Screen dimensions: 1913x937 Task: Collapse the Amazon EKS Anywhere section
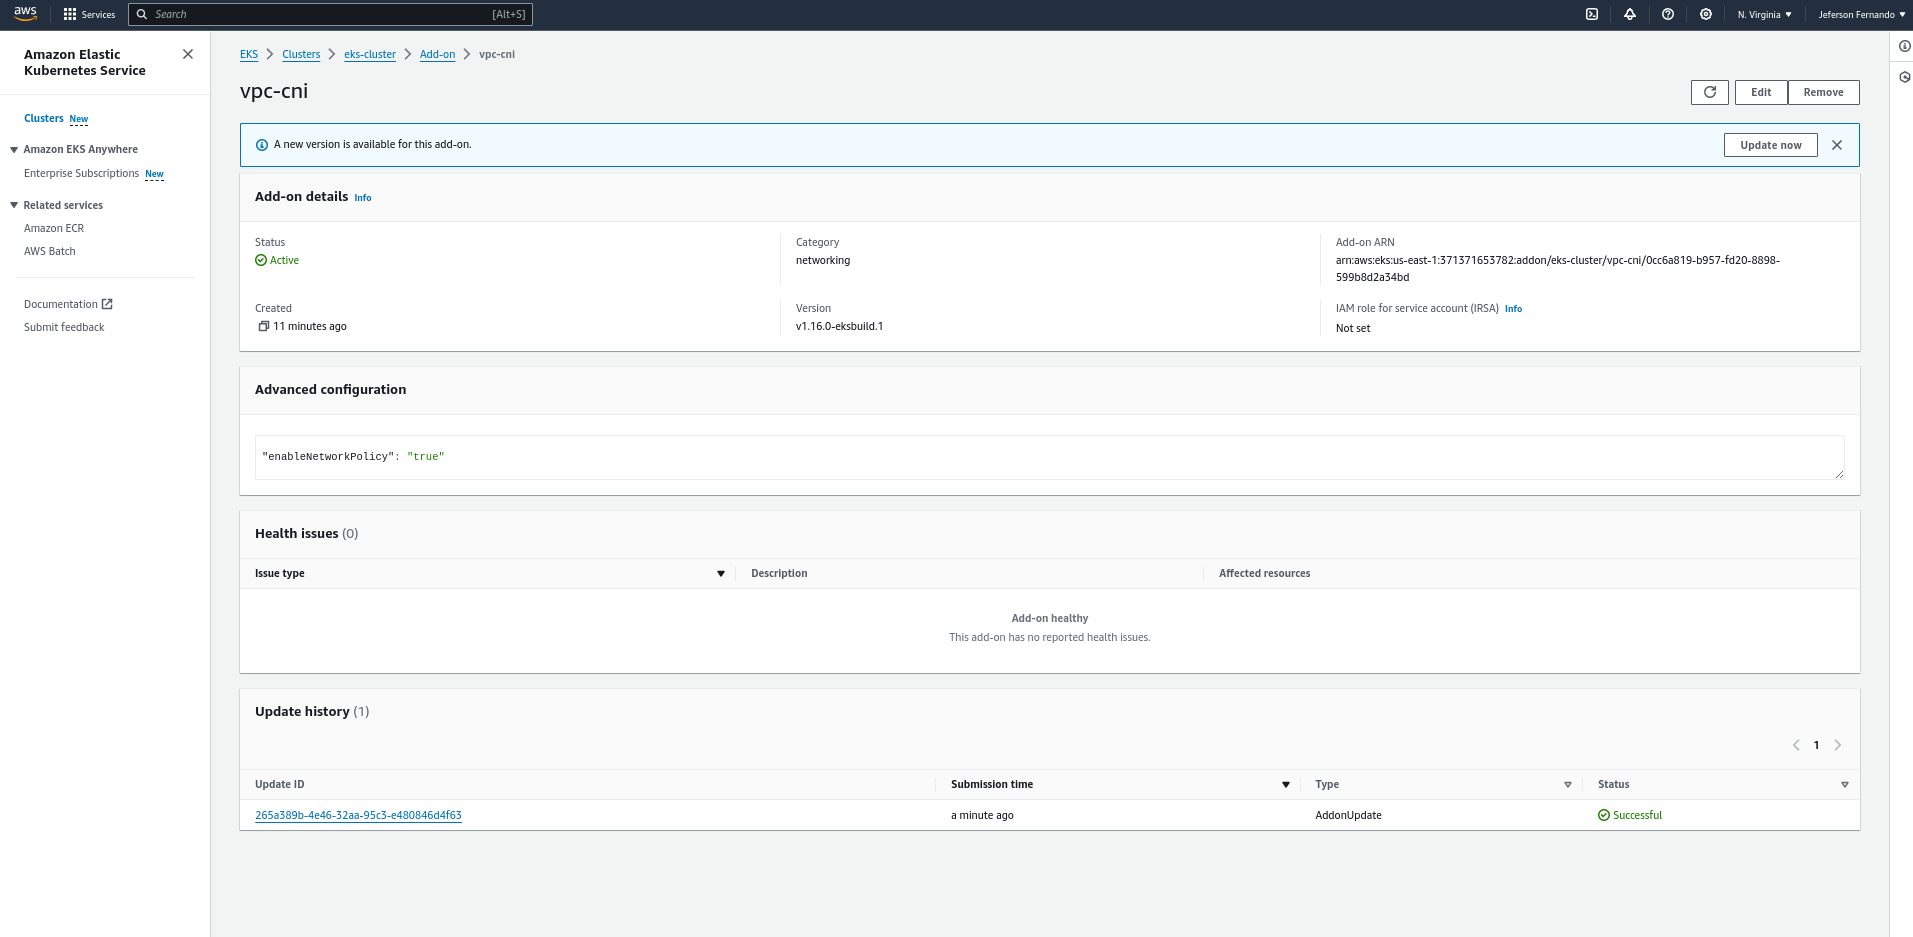[x=14, y=149]
